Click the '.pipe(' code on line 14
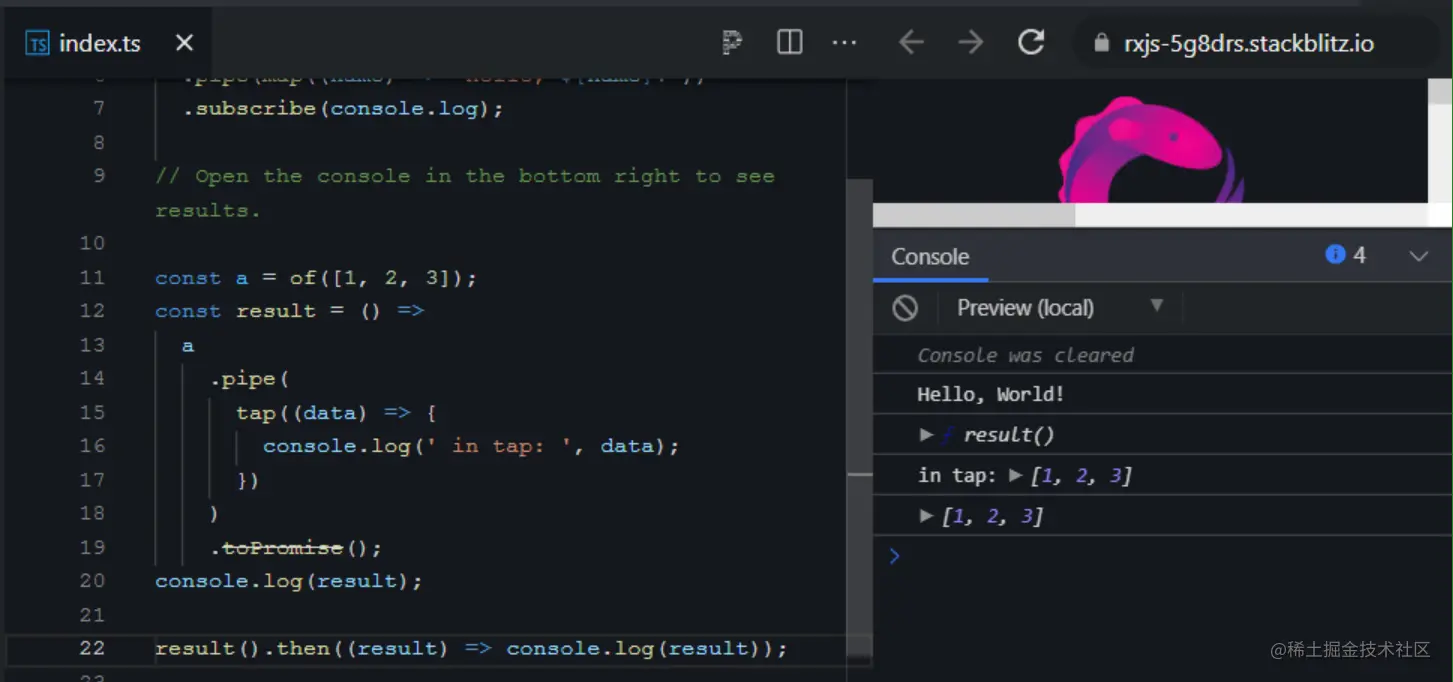The image size is (1453, 682). click(249, 379)
